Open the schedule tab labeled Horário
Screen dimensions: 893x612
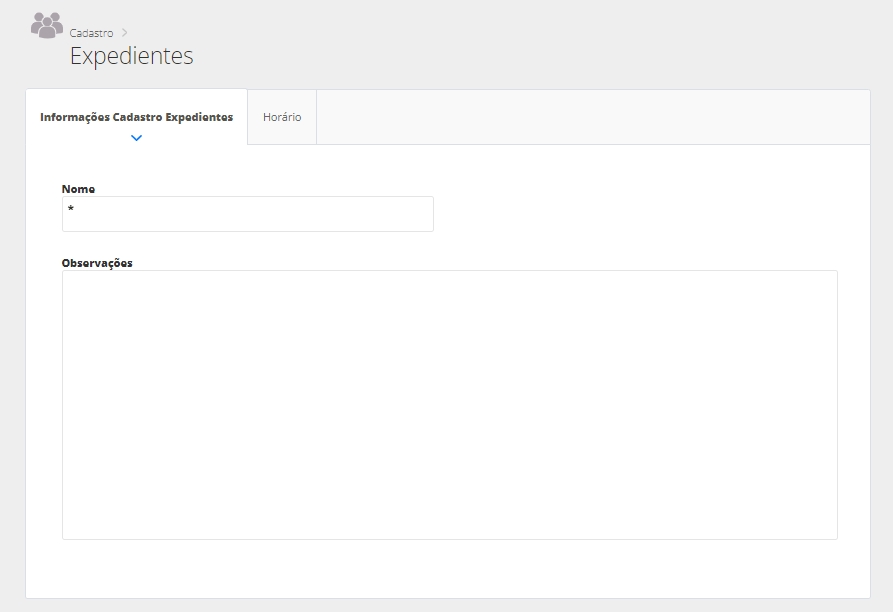pyautogui.click(x=282, y=117)
